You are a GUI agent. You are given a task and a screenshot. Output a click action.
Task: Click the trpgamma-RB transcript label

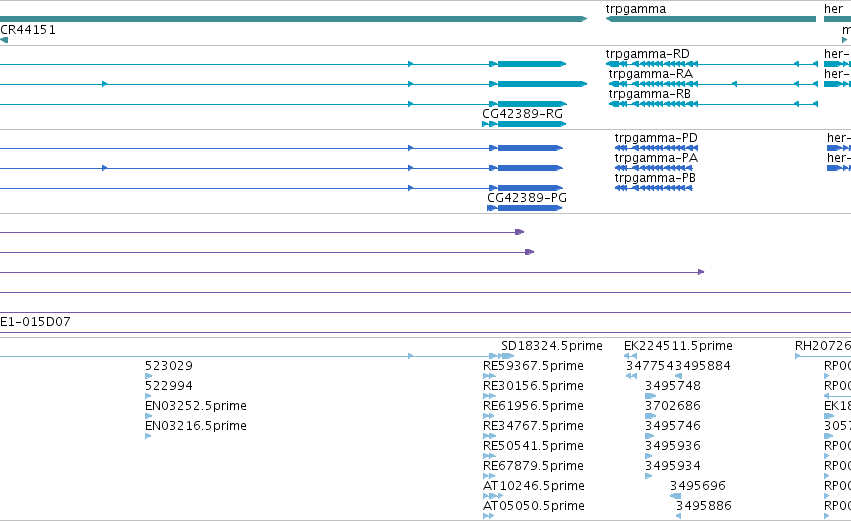(x=650, y=94)
